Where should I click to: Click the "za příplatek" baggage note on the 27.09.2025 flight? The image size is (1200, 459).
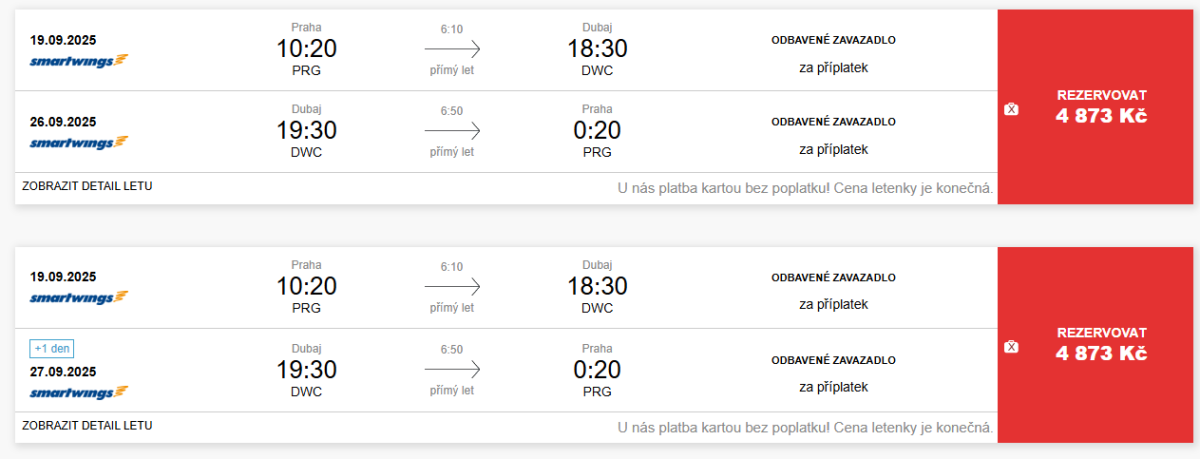[x=833, y=386]
